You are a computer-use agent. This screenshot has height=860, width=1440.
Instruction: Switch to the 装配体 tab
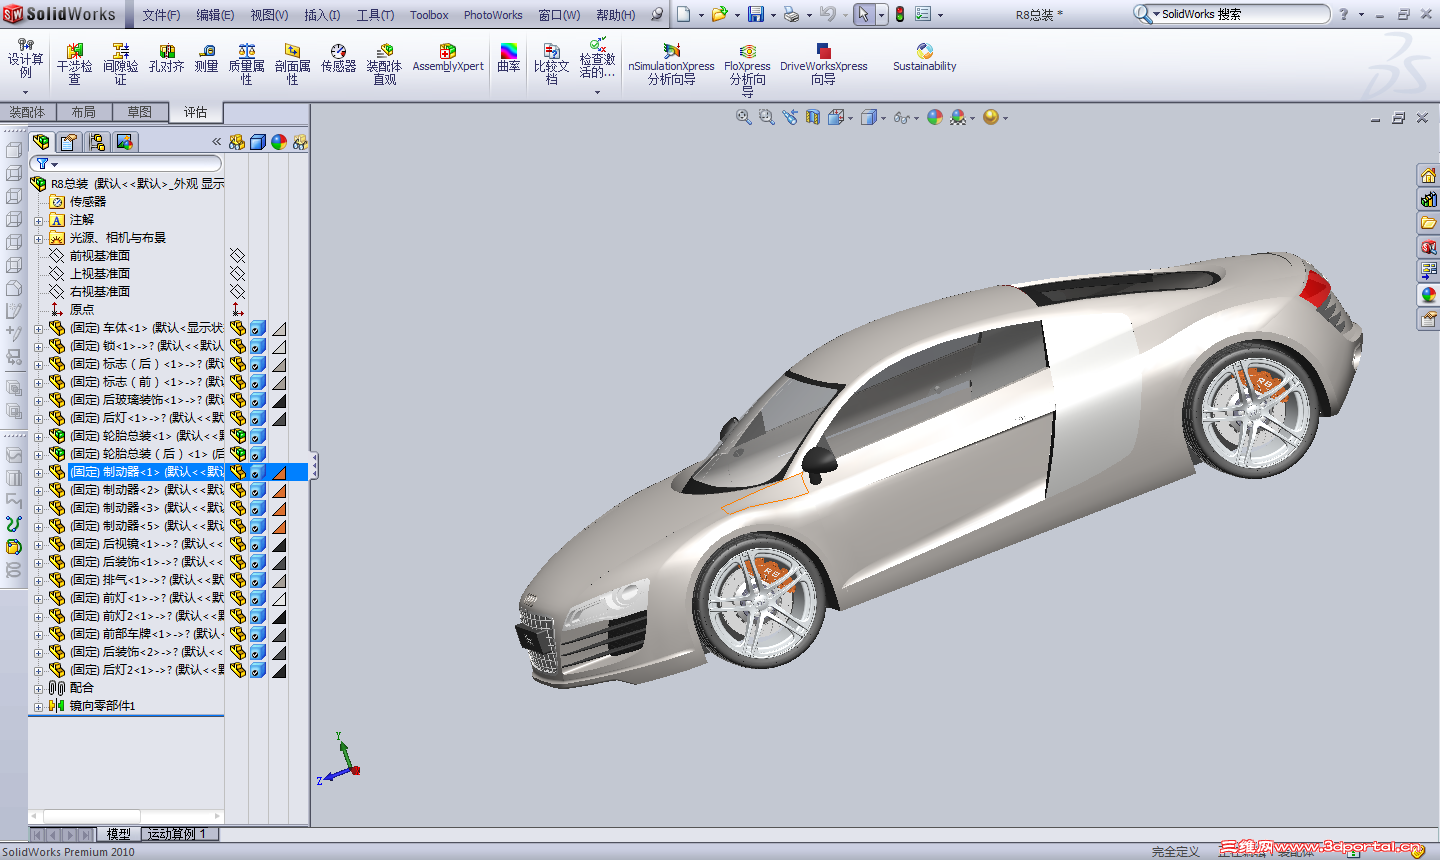click(28, 112)
